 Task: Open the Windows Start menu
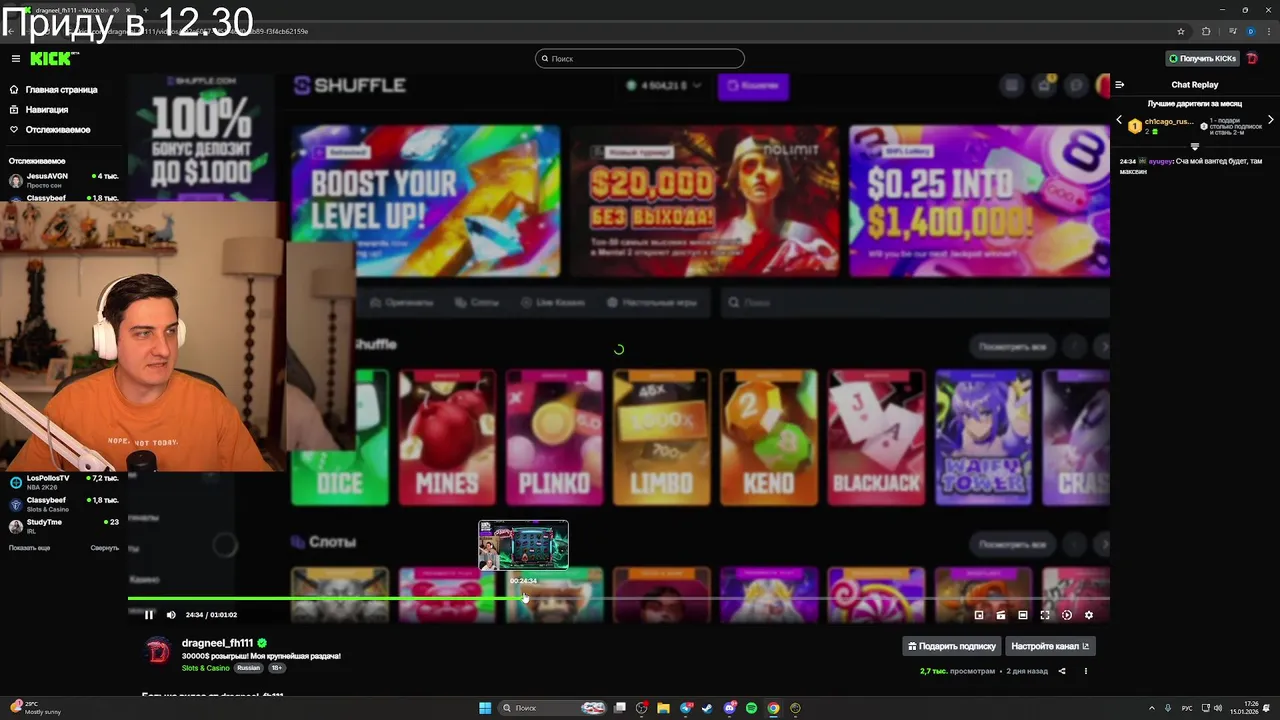tap(485, 708)
